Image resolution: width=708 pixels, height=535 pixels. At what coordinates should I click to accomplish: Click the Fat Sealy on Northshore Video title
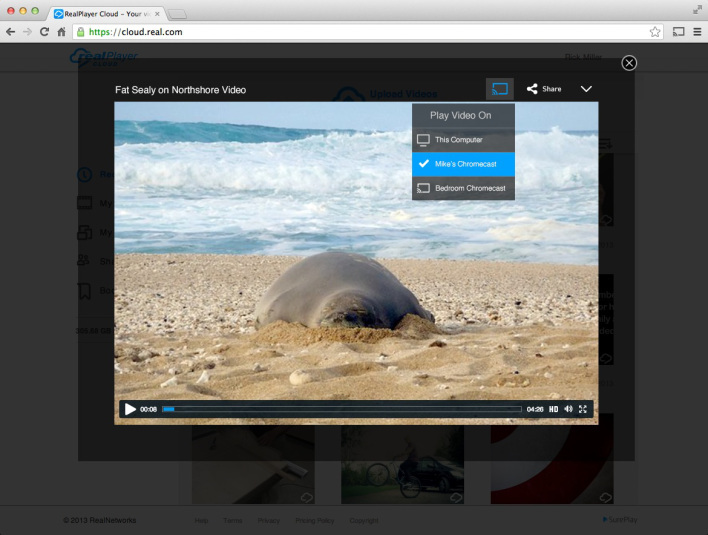[180, 90]
